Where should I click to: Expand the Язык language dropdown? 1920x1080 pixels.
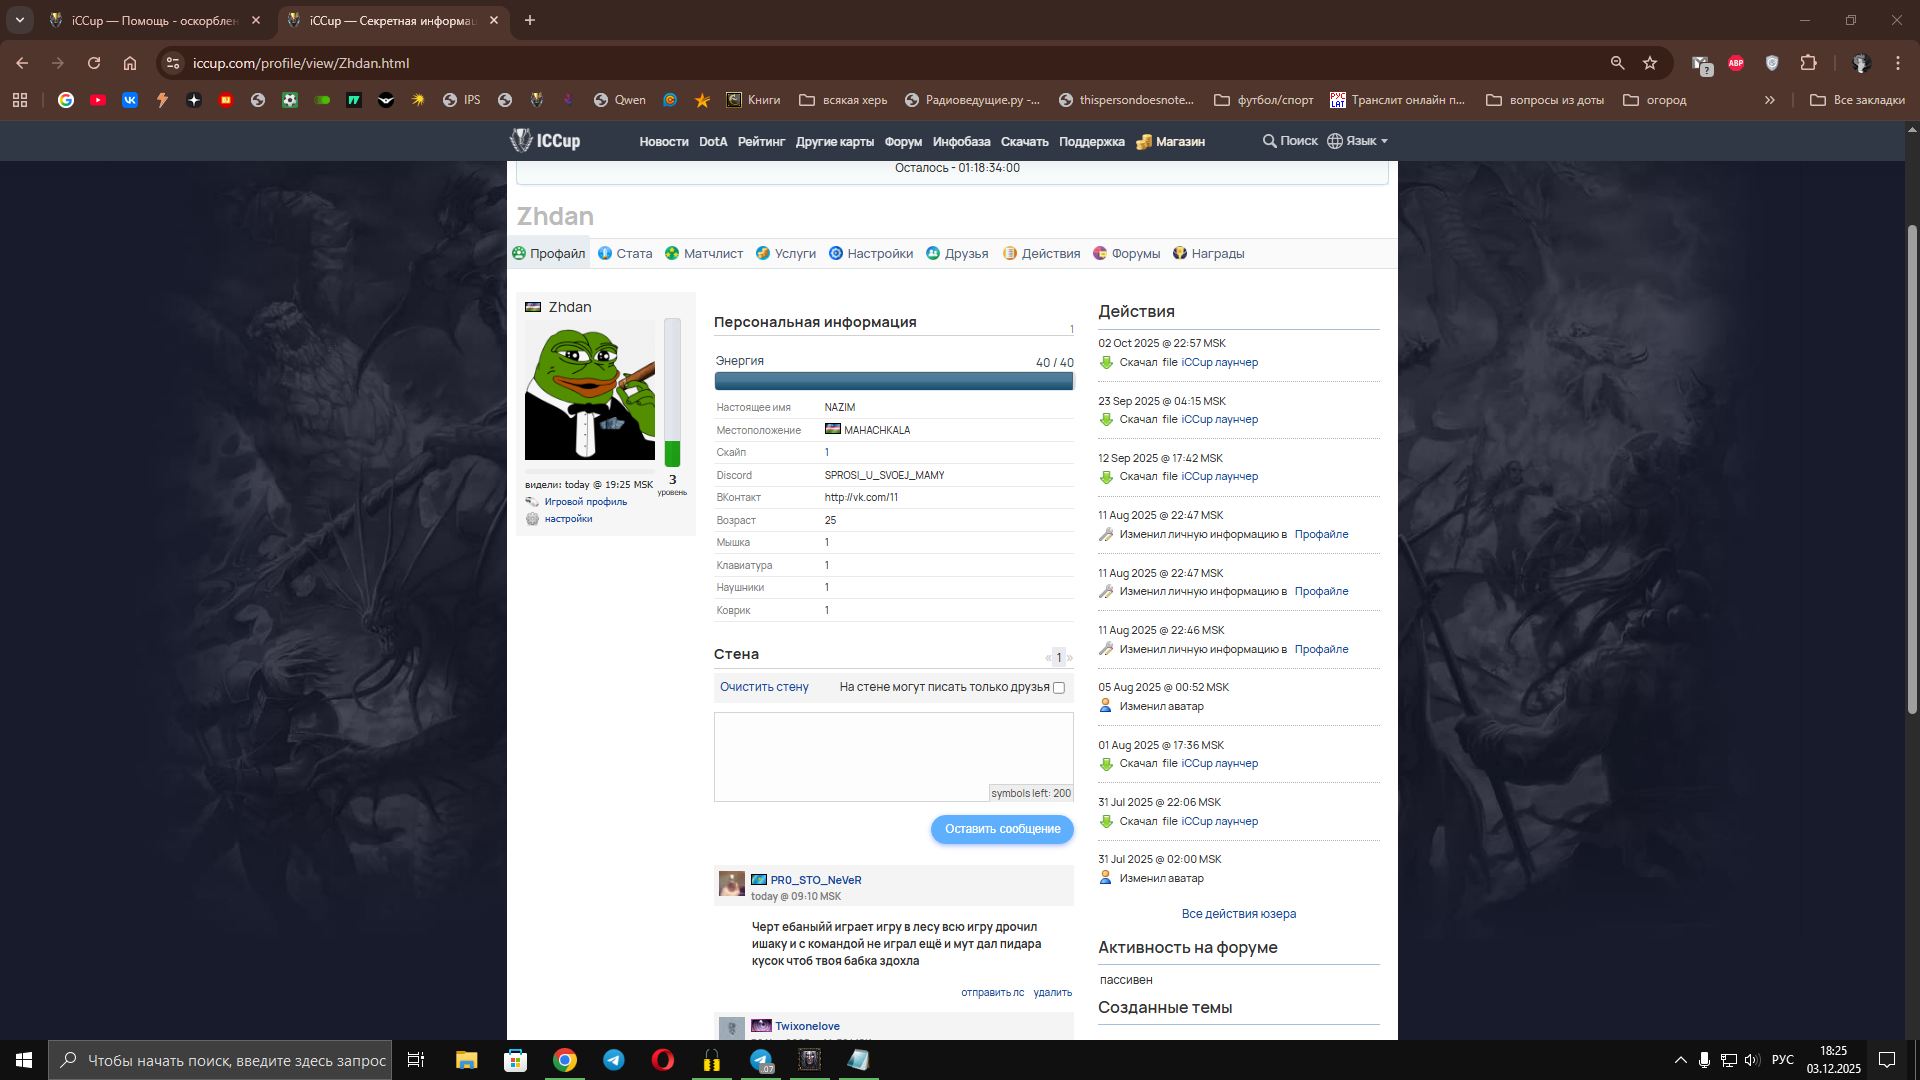[1359, 141]
